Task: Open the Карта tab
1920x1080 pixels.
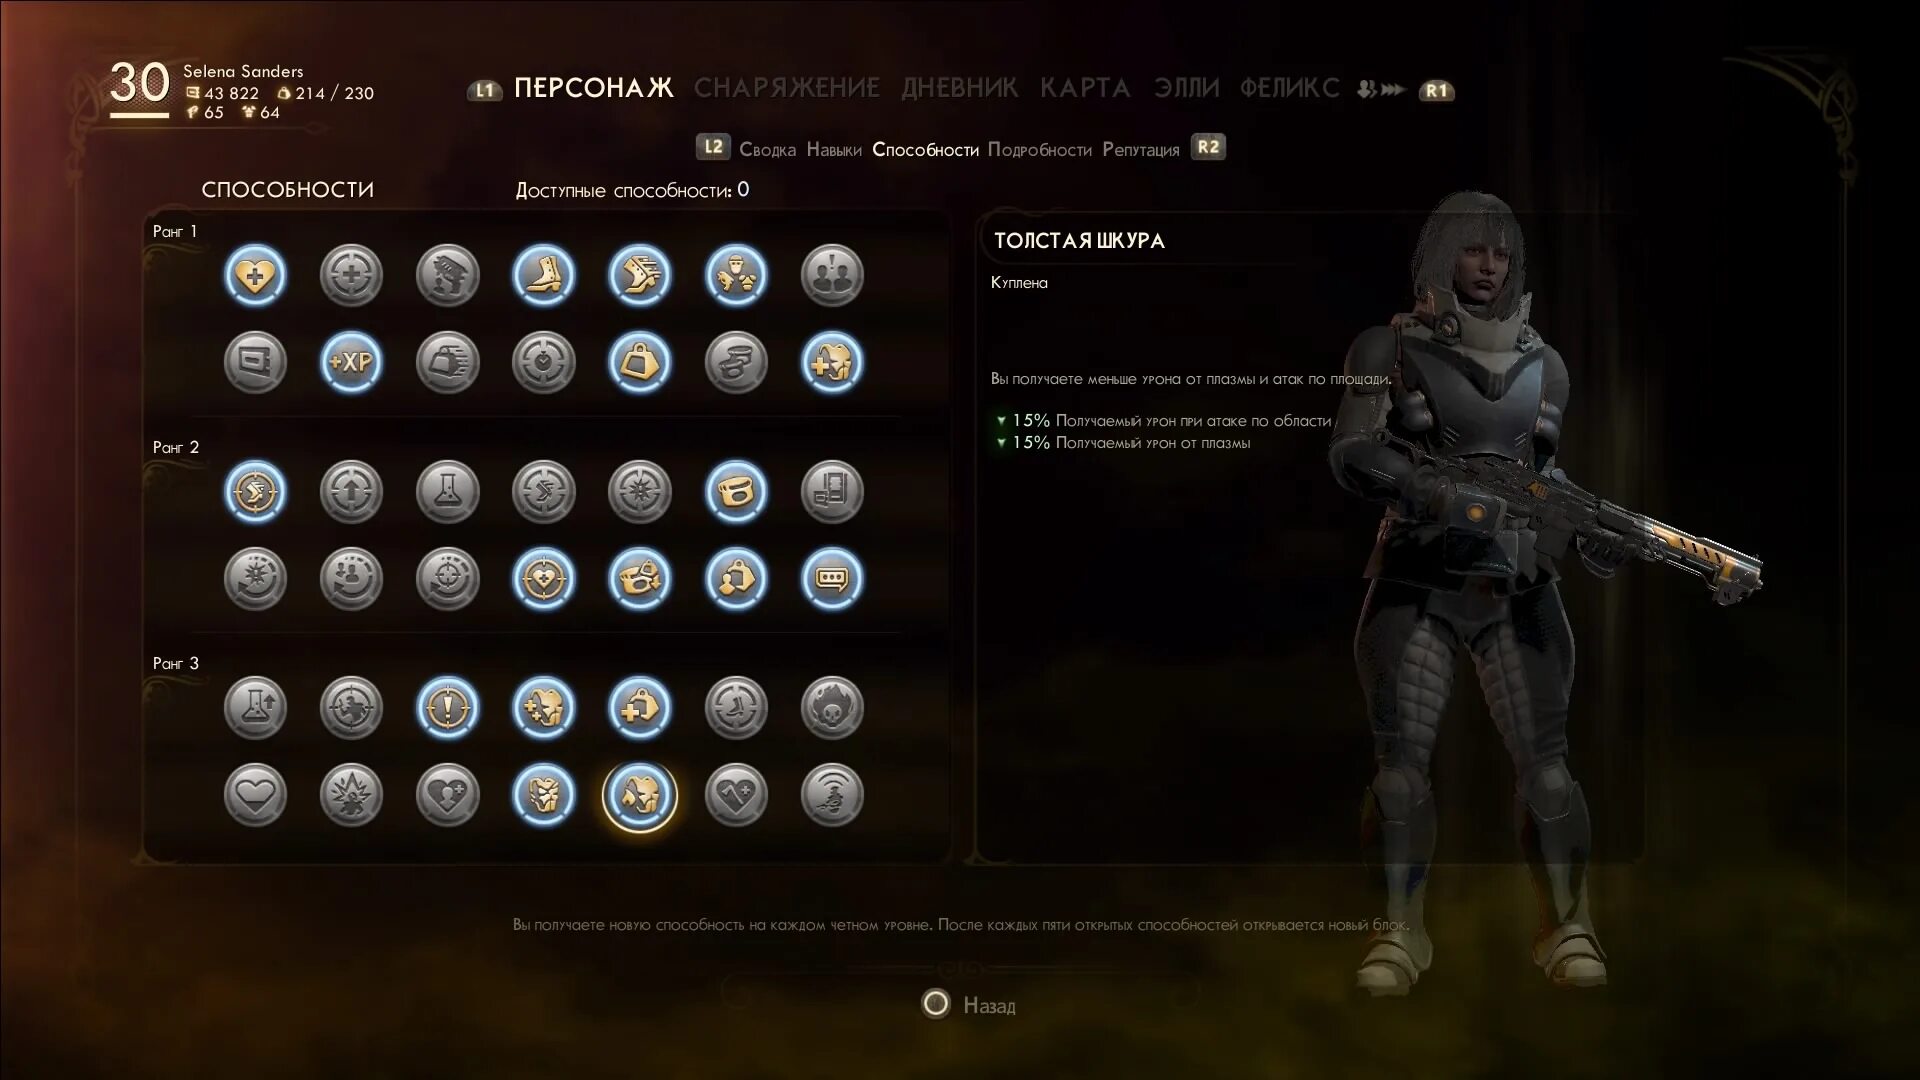Action: (1085, 88)
